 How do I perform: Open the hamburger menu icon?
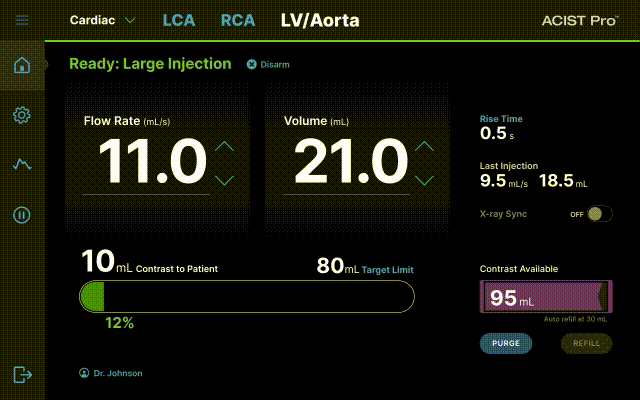pos(21,20)
